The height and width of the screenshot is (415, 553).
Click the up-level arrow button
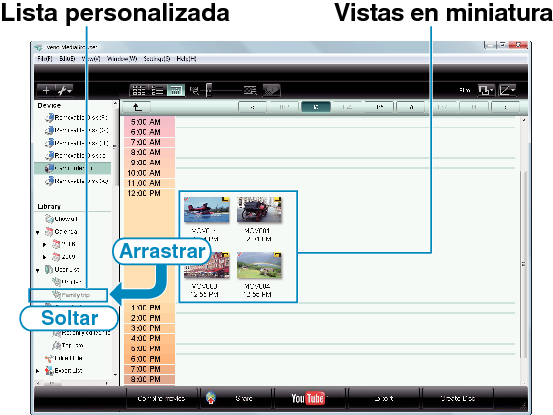[137, 107]
